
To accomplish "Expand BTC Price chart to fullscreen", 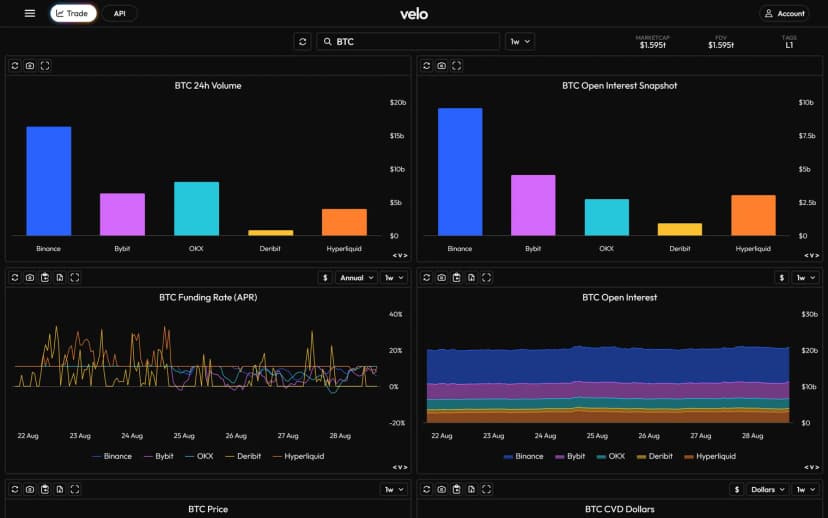I will (75, 489).
